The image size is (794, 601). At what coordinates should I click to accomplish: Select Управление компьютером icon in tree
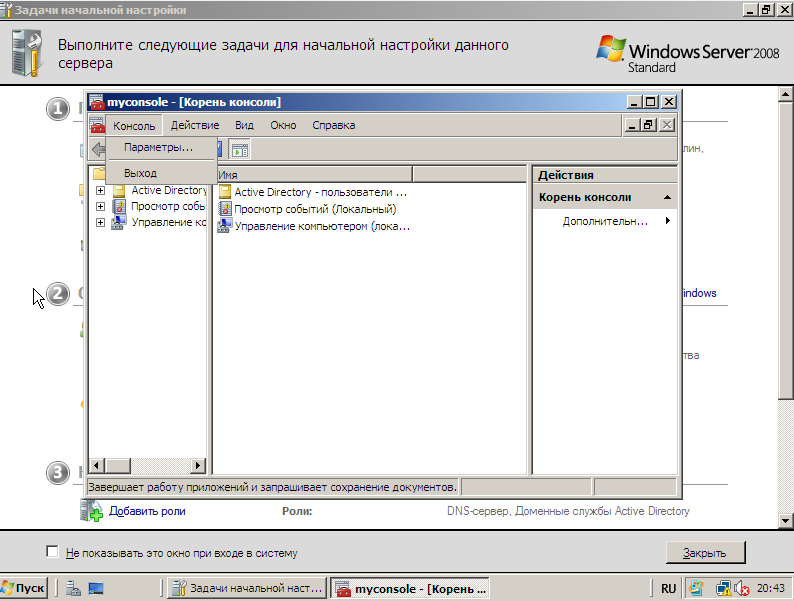coord(119,223)
